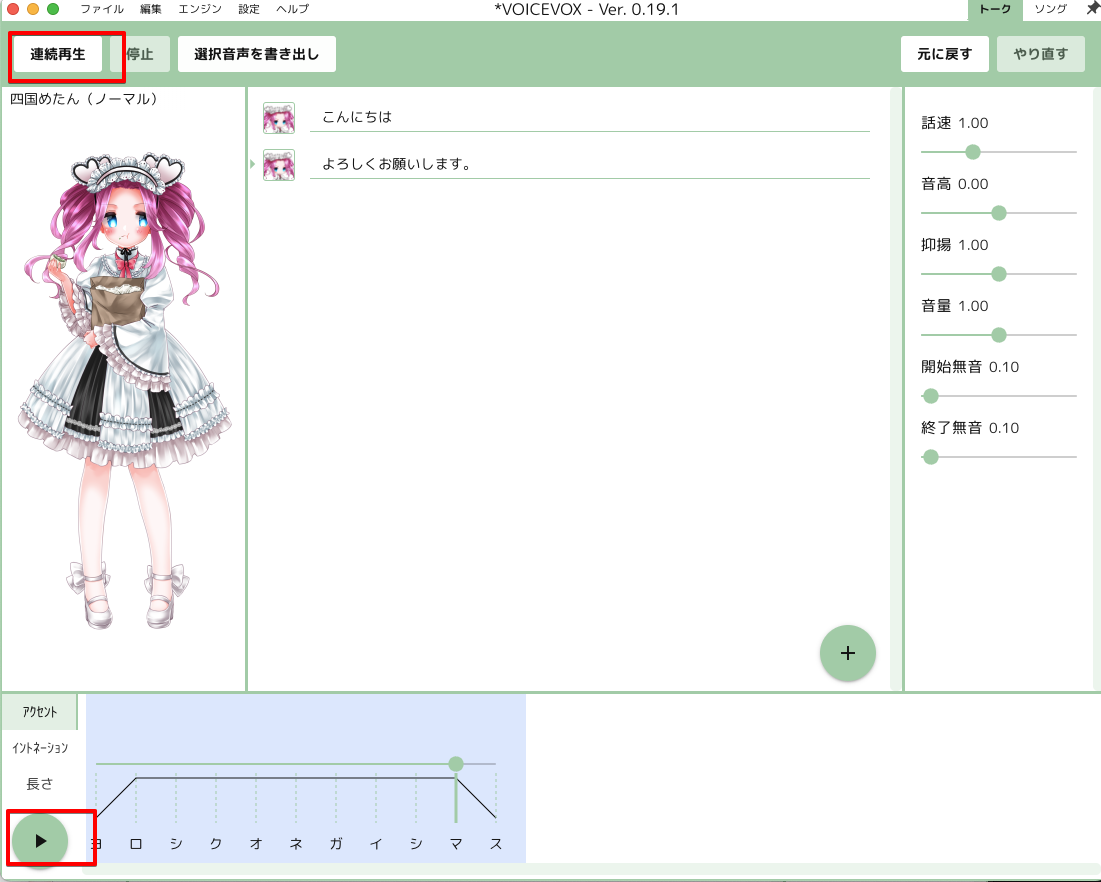The height and width of the screenshot is (882, 1101).
Task: Click the pin window icon
Action: [x=1093, y=8]
